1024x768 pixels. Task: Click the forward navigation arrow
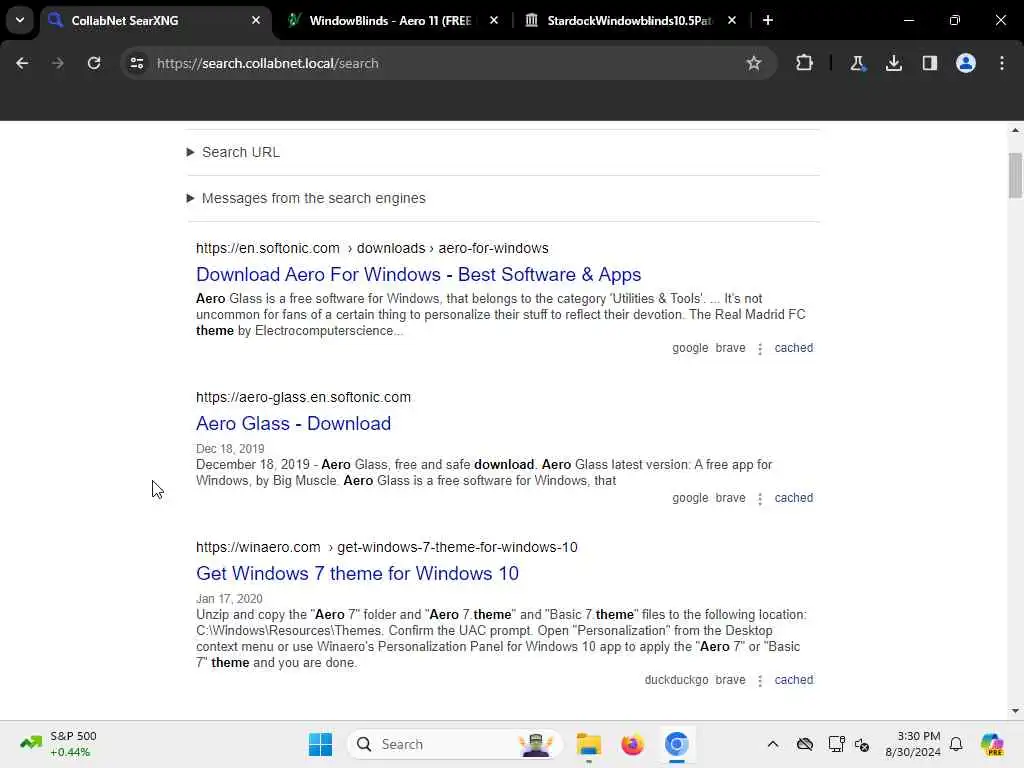tap(57, 63)
